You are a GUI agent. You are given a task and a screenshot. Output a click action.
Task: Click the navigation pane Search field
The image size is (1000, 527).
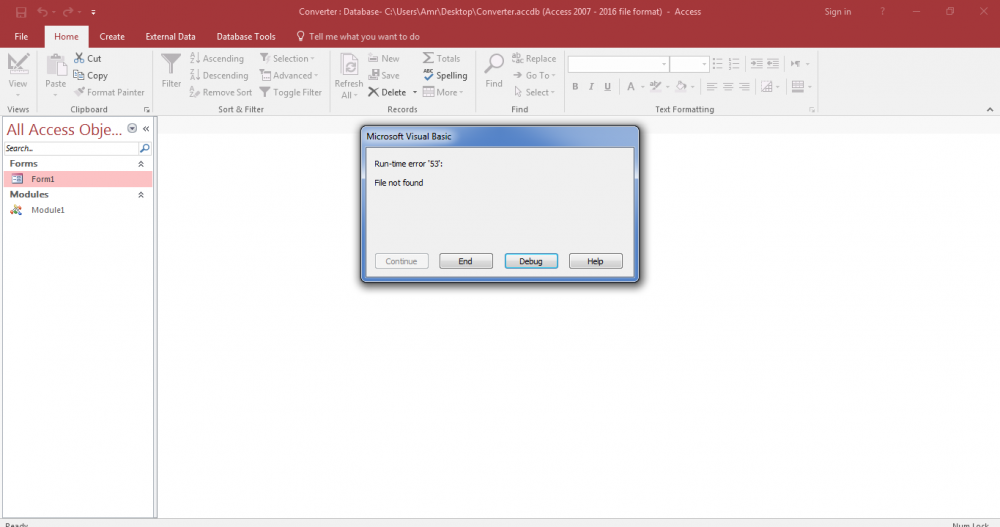(x=70, y=148)
